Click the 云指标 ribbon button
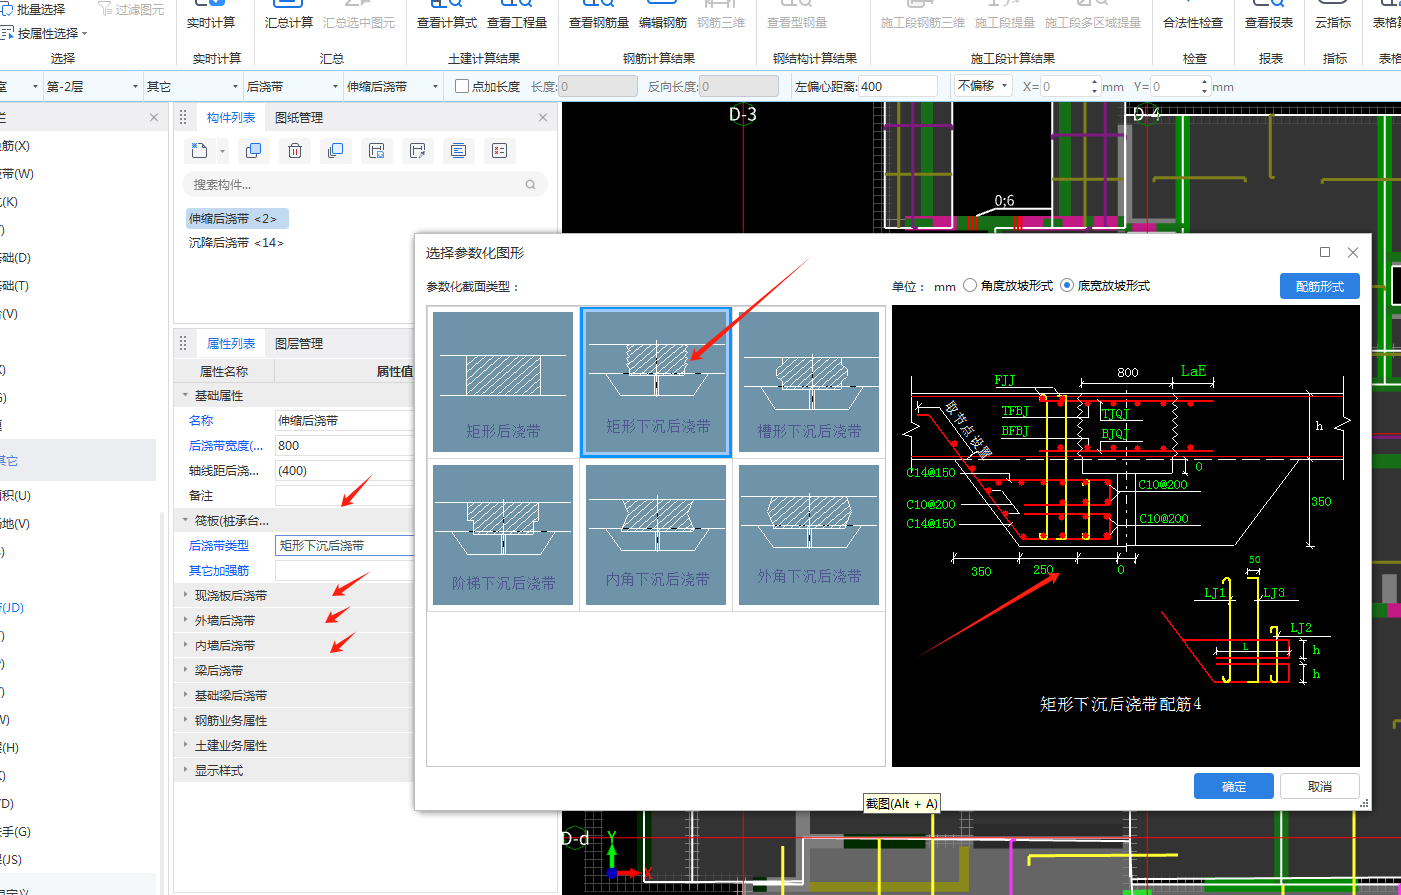This screenshot has height=895, width=1401. (1333, 15)
